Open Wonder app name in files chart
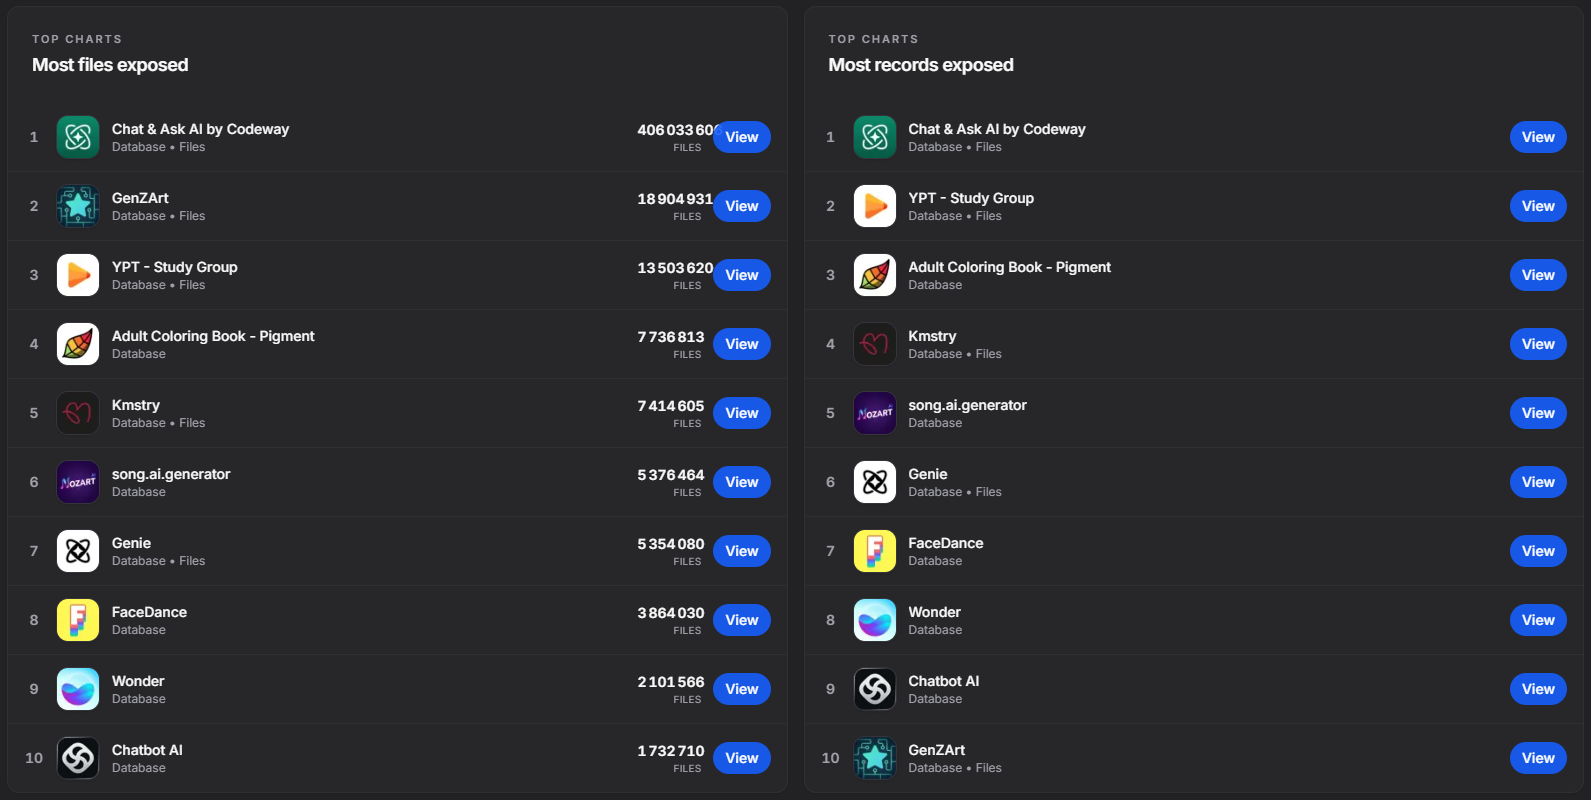This screenshot has width=1591, height=800. [x=138, y=681]
